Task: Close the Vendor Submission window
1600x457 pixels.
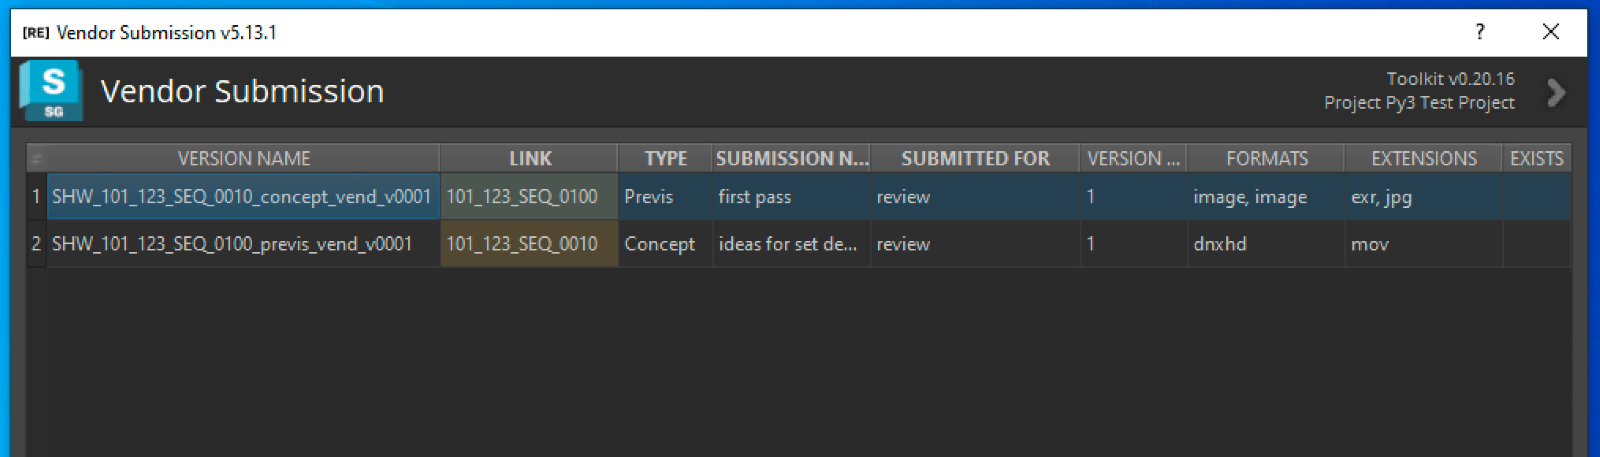Action: click(x=1550, y=32)
